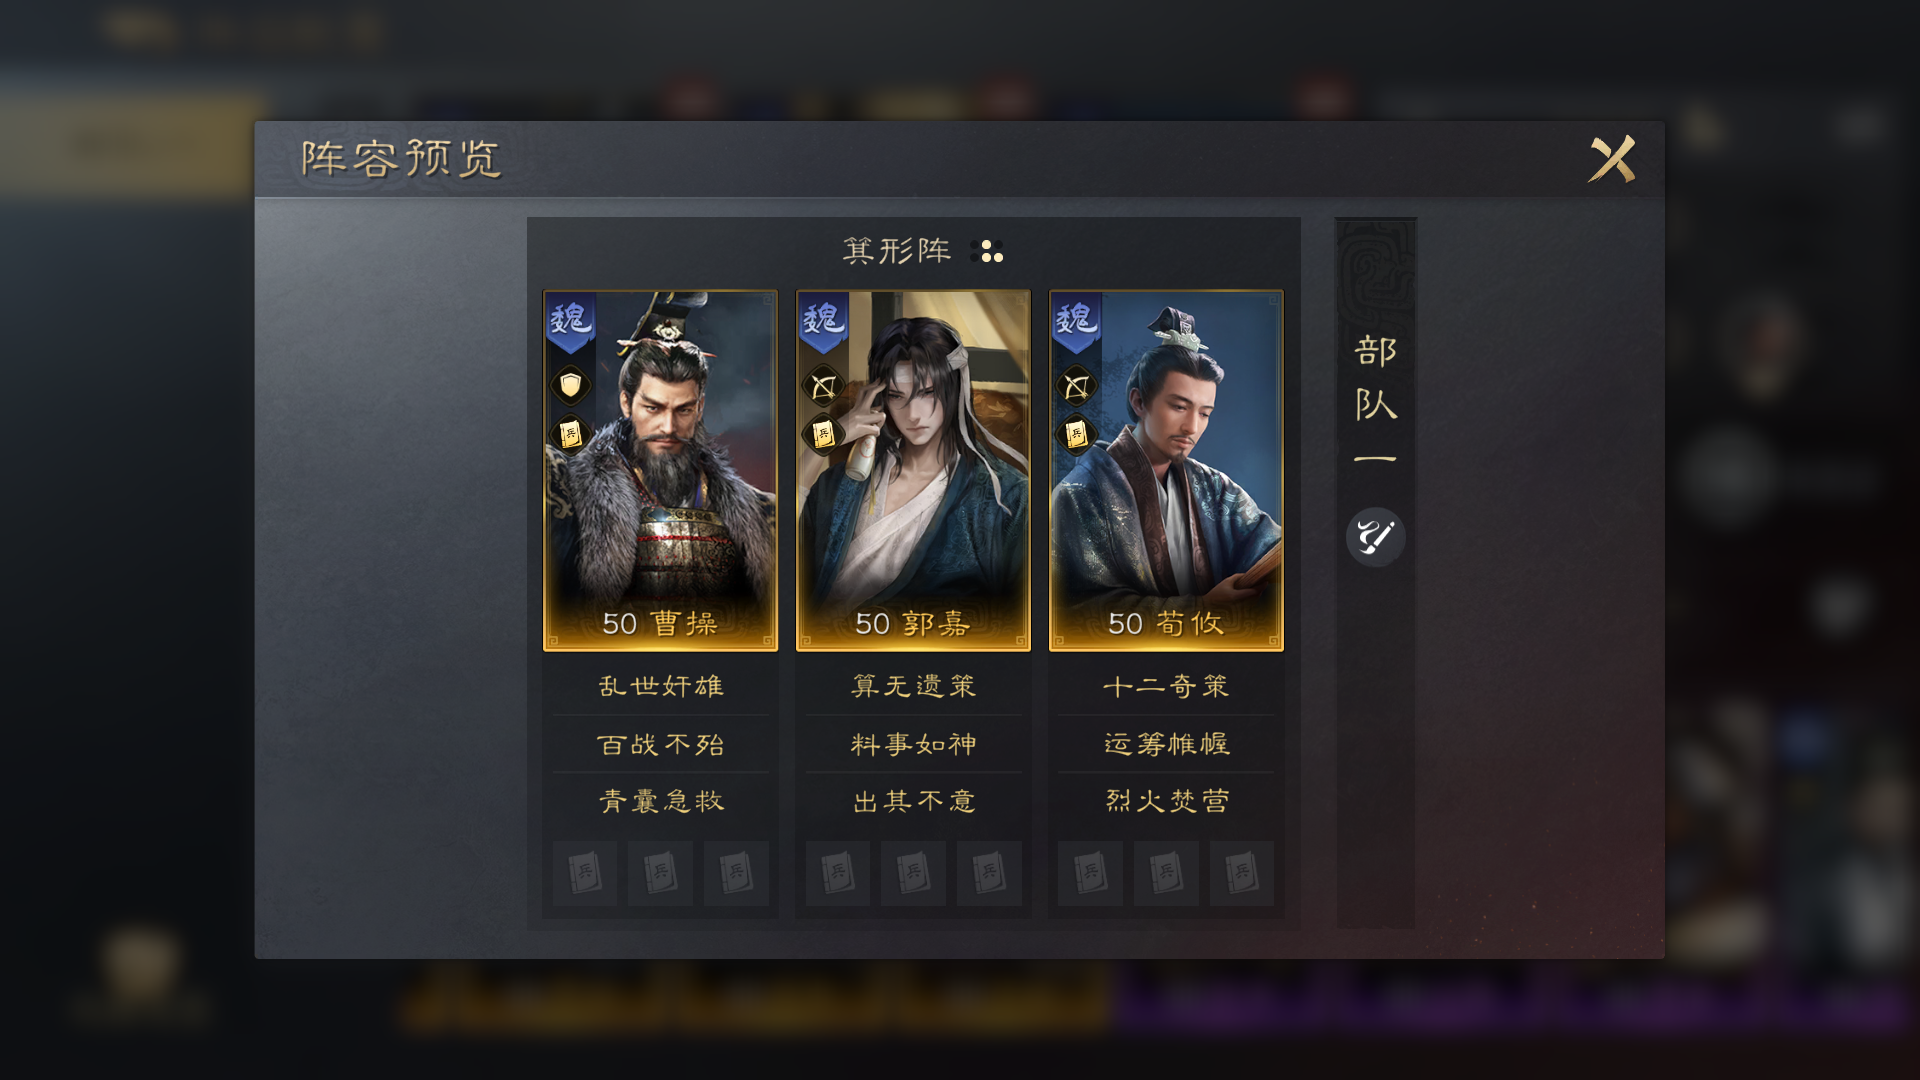The height and width of the screenshot is (1080, 1920).
Task: Select the 部队一 troop tab
Action: 1375,400
